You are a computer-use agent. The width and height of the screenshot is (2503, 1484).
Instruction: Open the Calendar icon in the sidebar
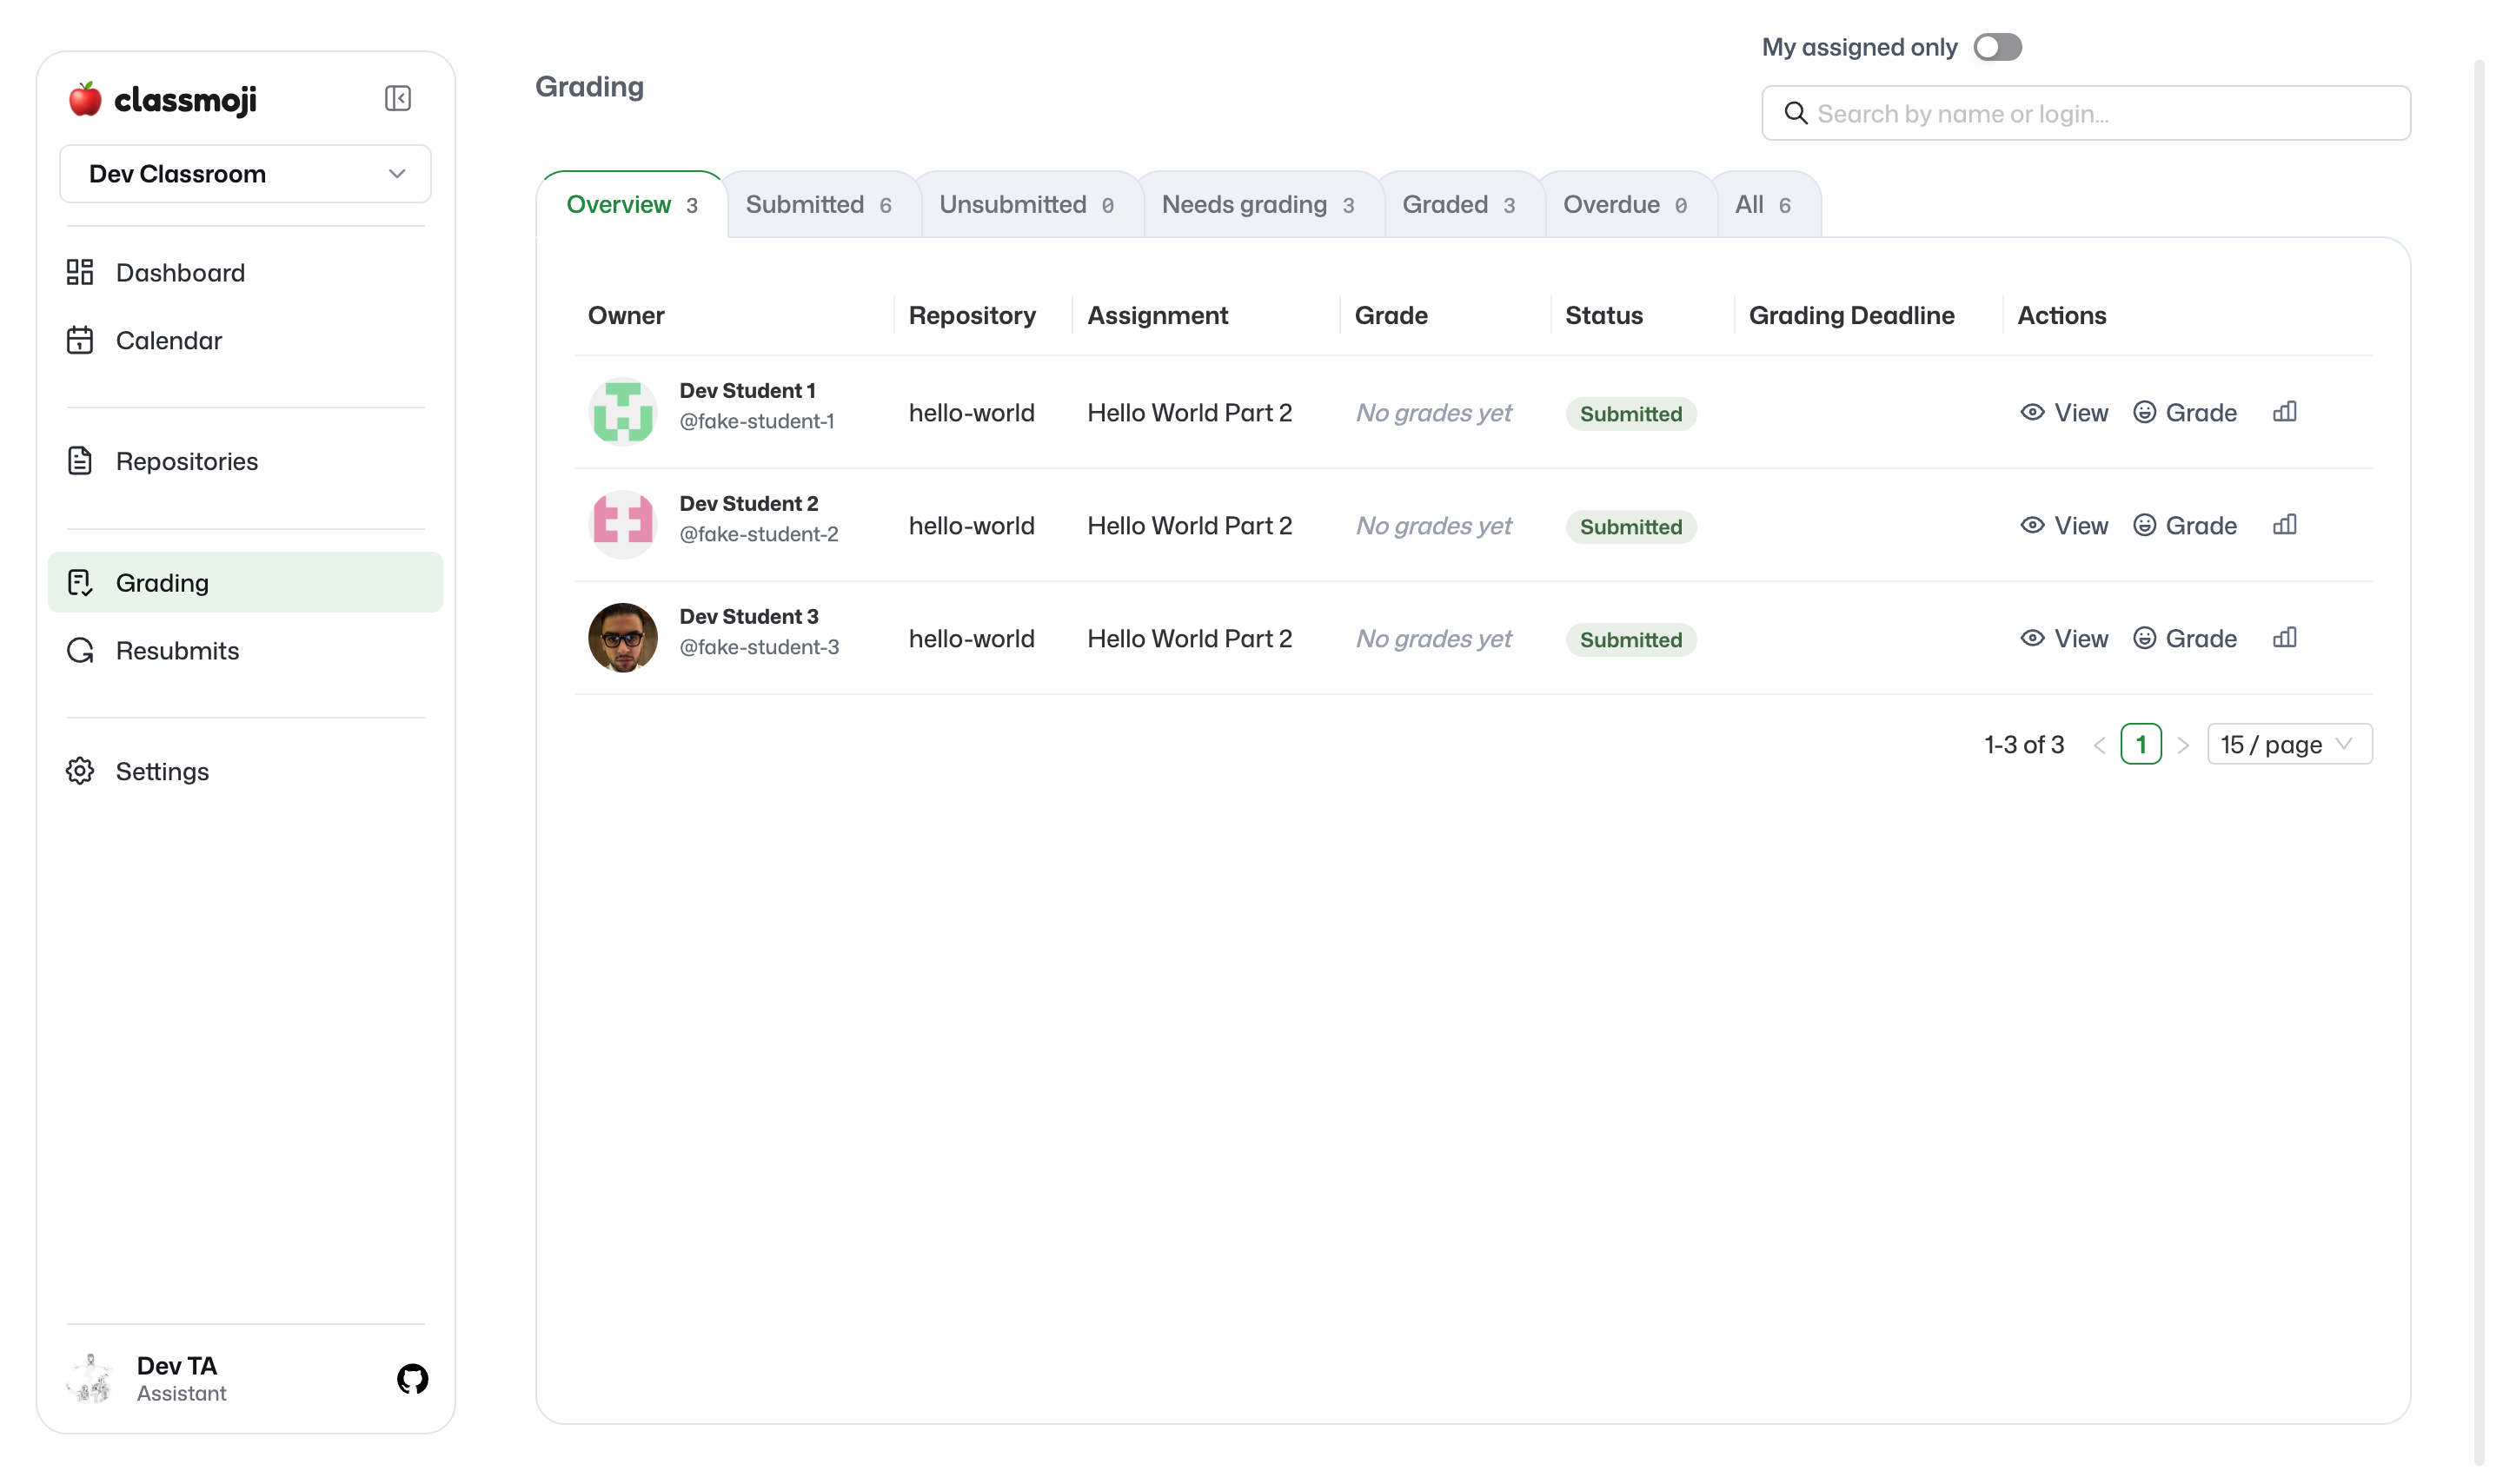(x=80, y=340)
